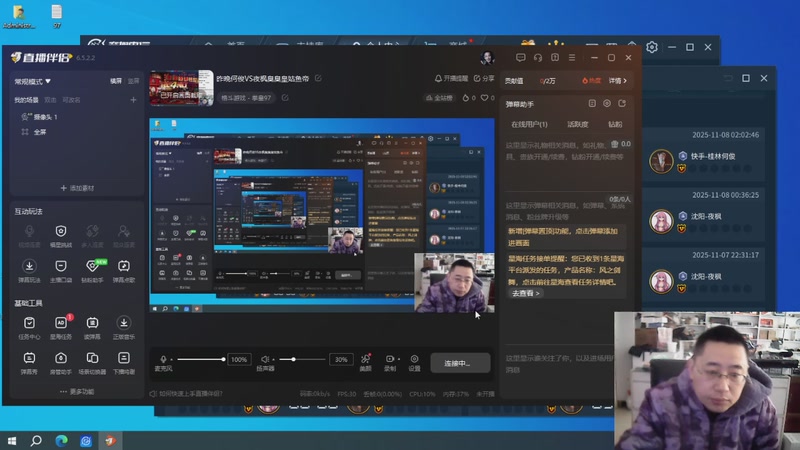This screenshot has height=450, width=800.
Task: Open 设置 icon next to 录制
Action: click(x=414, y=359)
